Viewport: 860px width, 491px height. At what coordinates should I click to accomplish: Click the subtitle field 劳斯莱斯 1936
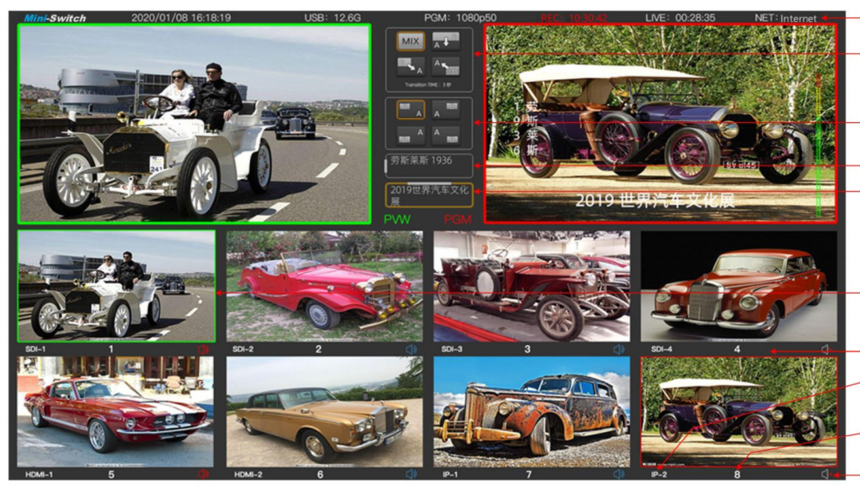pyautogui.click(x=429, y=165)
